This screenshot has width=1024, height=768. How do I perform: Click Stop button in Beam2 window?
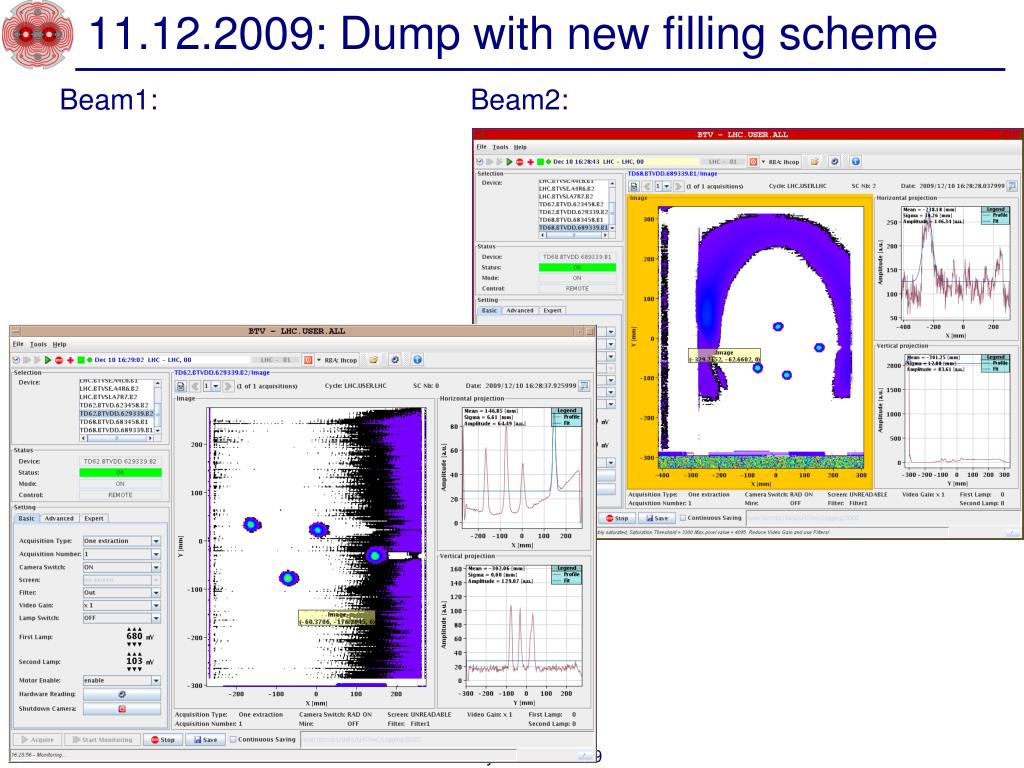pos(616,518)
